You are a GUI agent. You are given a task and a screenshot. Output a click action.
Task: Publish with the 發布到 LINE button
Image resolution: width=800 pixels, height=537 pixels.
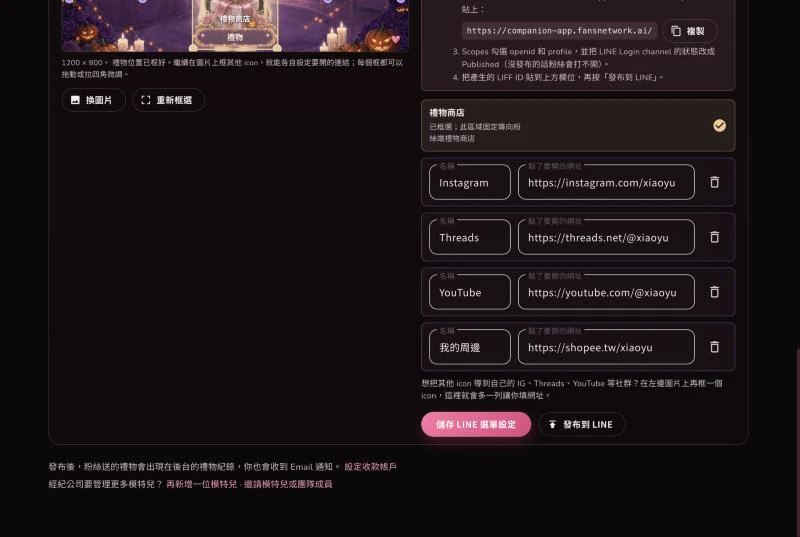pyautogui.click(x=582, y=424)
